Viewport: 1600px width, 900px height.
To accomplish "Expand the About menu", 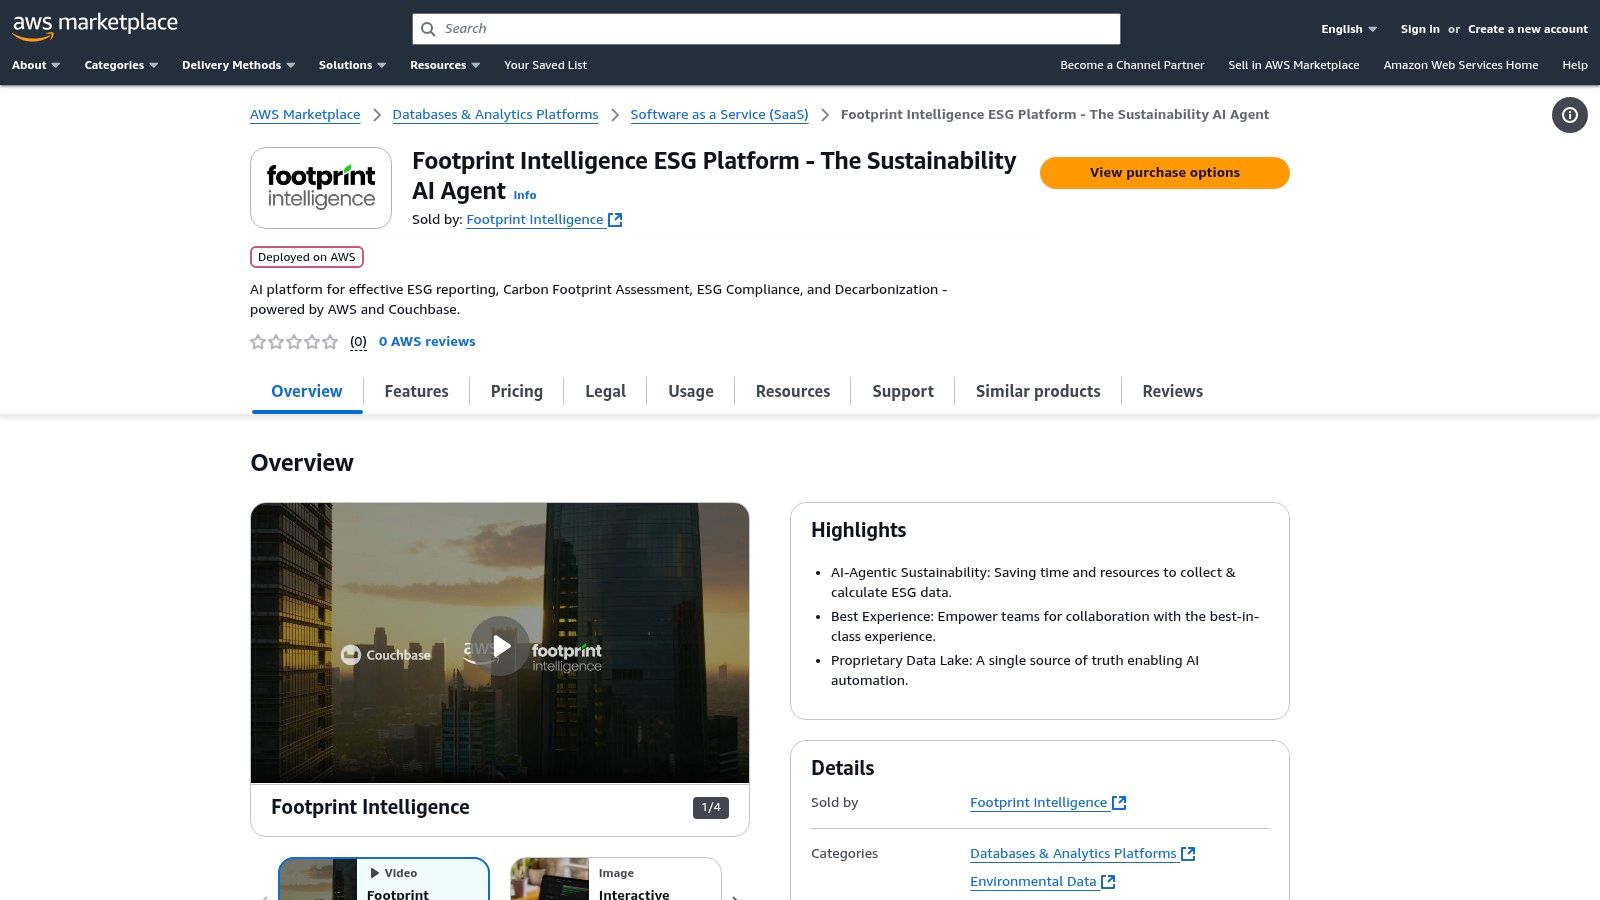I will (x=36, y=65).
